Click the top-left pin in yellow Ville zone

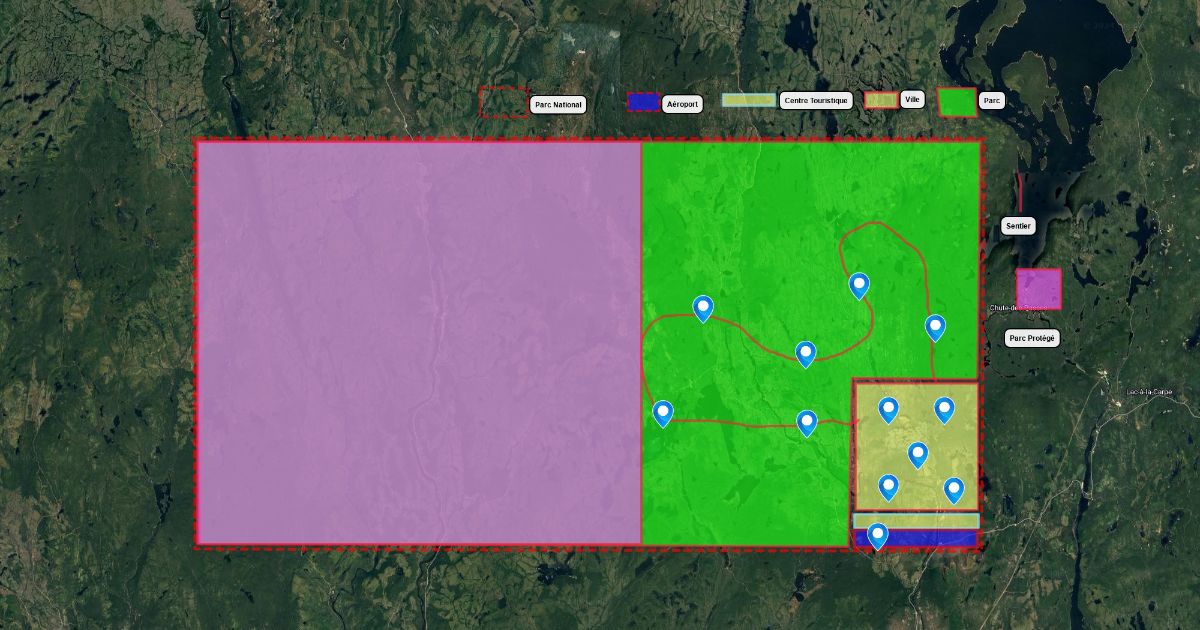[x=888, y=410]
